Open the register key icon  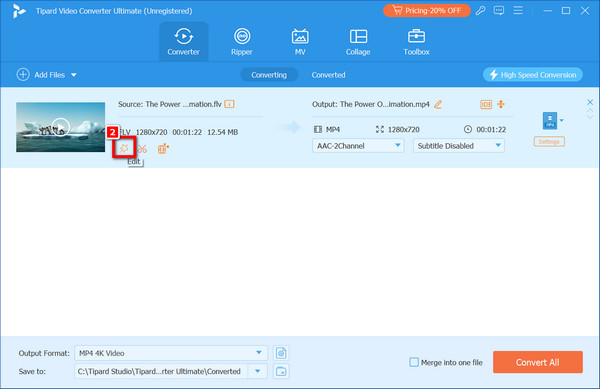481,11
